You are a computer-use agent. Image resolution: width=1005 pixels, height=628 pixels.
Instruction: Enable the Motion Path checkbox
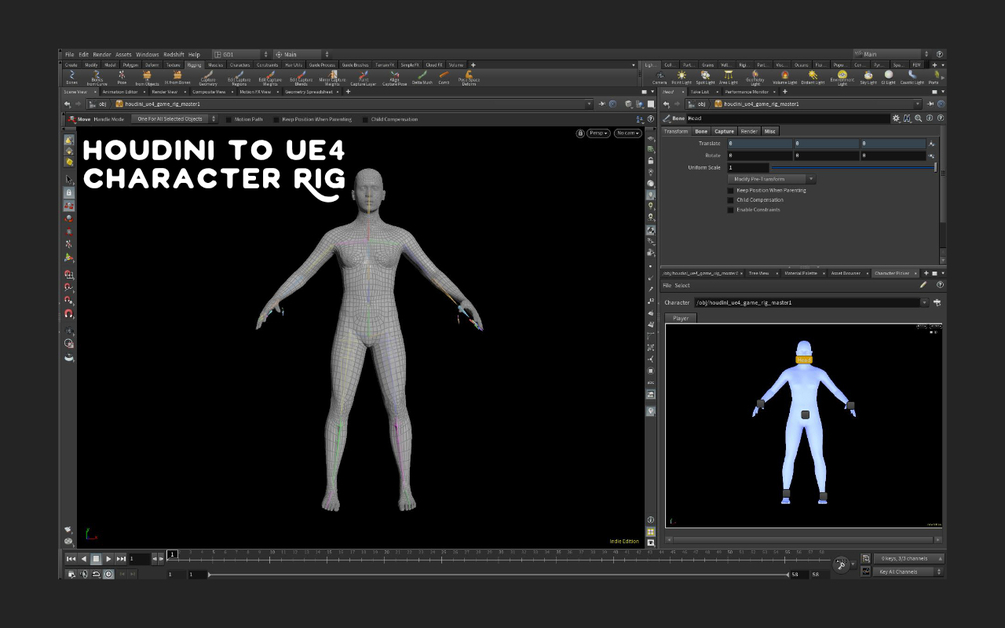click(x=229, y=119)
